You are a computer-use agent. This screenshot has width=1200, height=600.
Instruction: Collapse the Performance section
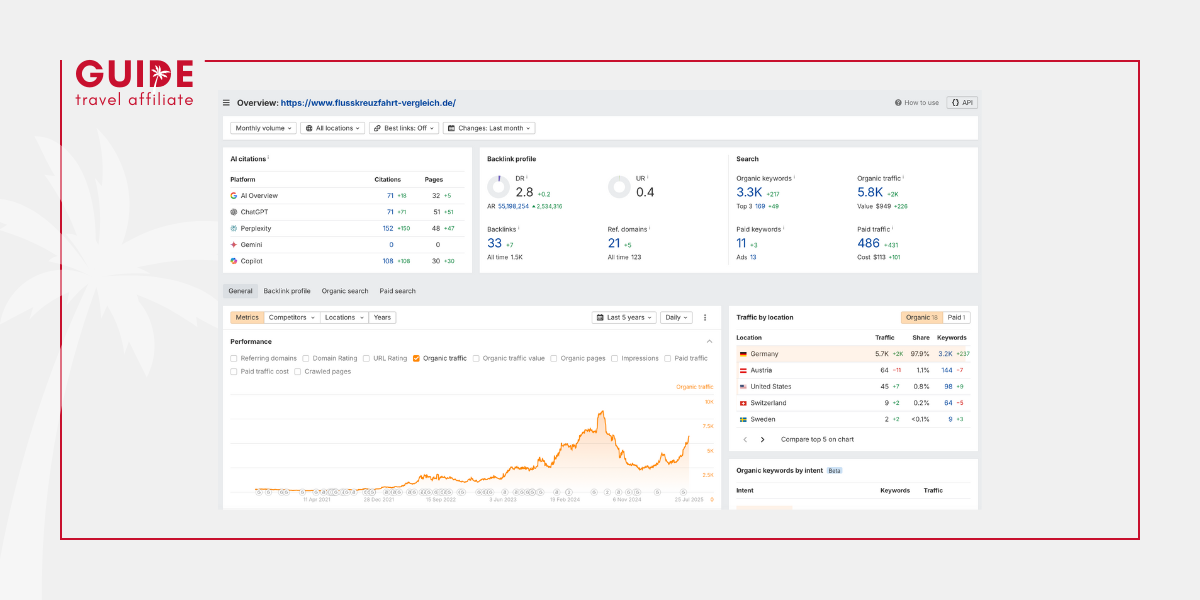(710, 342)
